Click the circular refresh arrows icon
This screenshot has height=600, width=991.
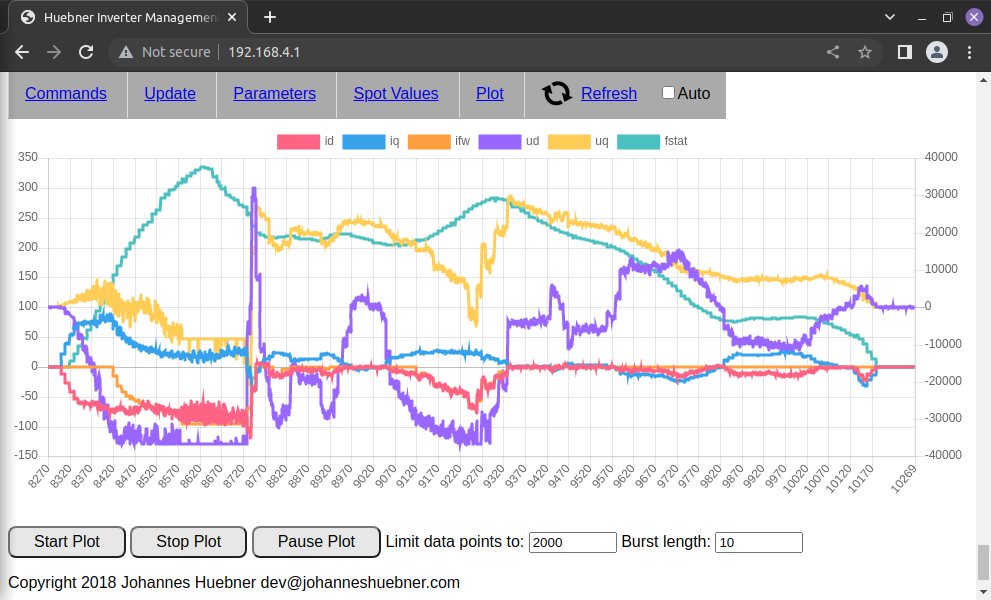tap(557, 93)
